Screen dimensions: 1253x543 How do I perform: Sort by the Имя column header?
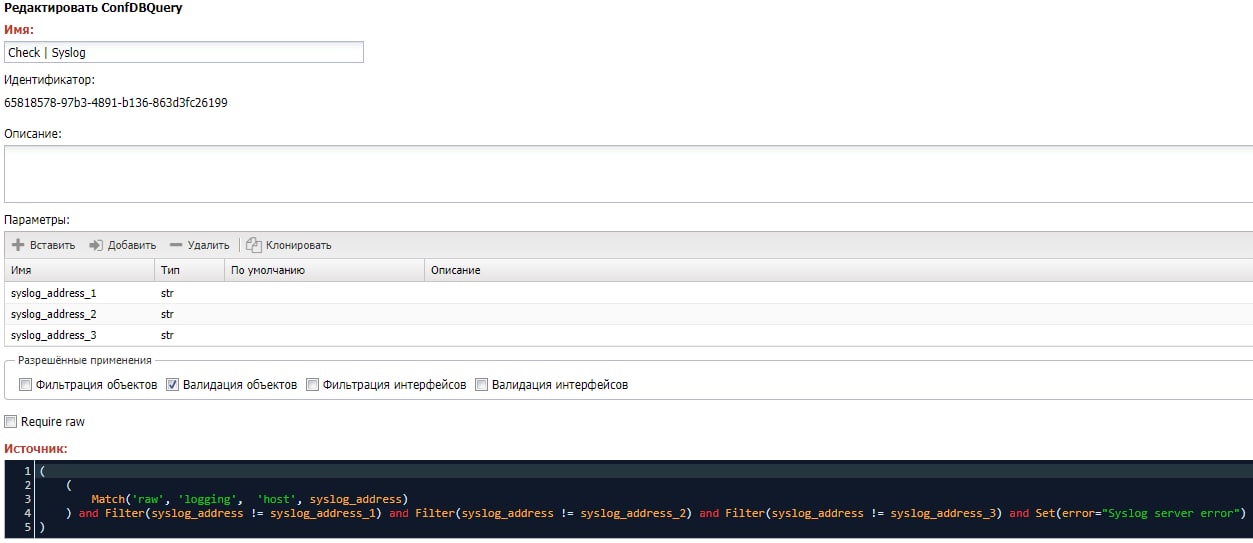point(79,270)
